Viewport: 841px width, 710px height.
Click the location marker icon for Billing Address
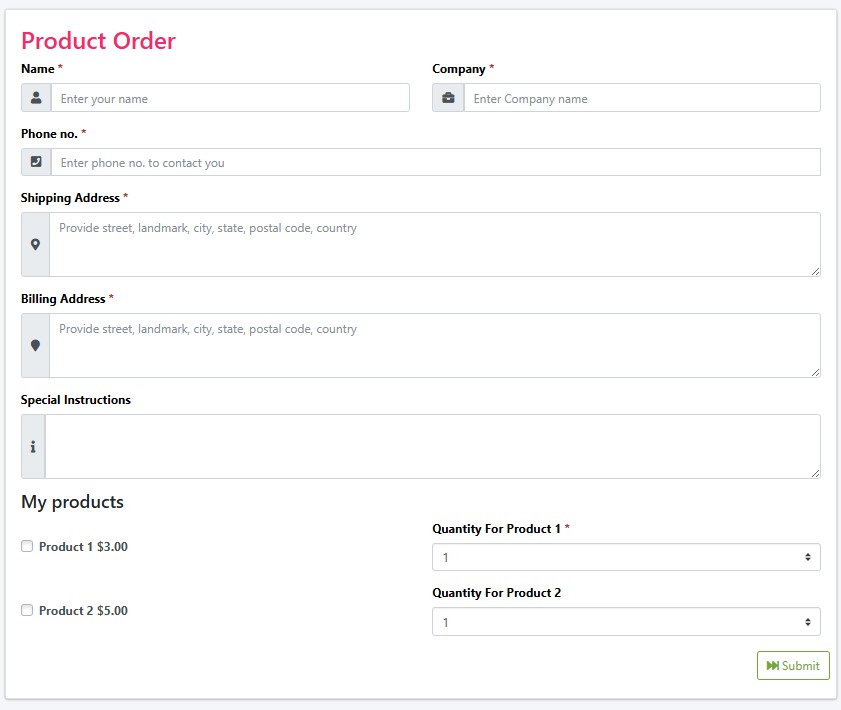[36, 346]
